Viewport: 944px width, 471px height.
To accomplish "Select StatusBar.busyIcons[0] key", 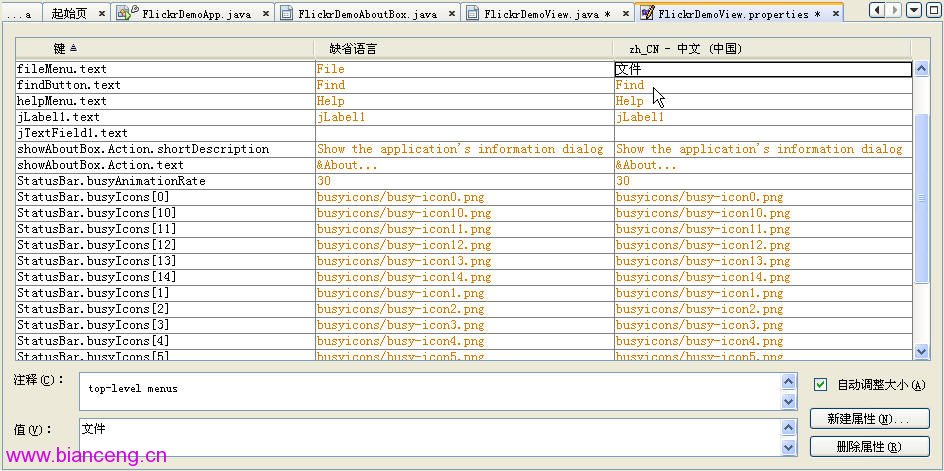I will (164, 197).
